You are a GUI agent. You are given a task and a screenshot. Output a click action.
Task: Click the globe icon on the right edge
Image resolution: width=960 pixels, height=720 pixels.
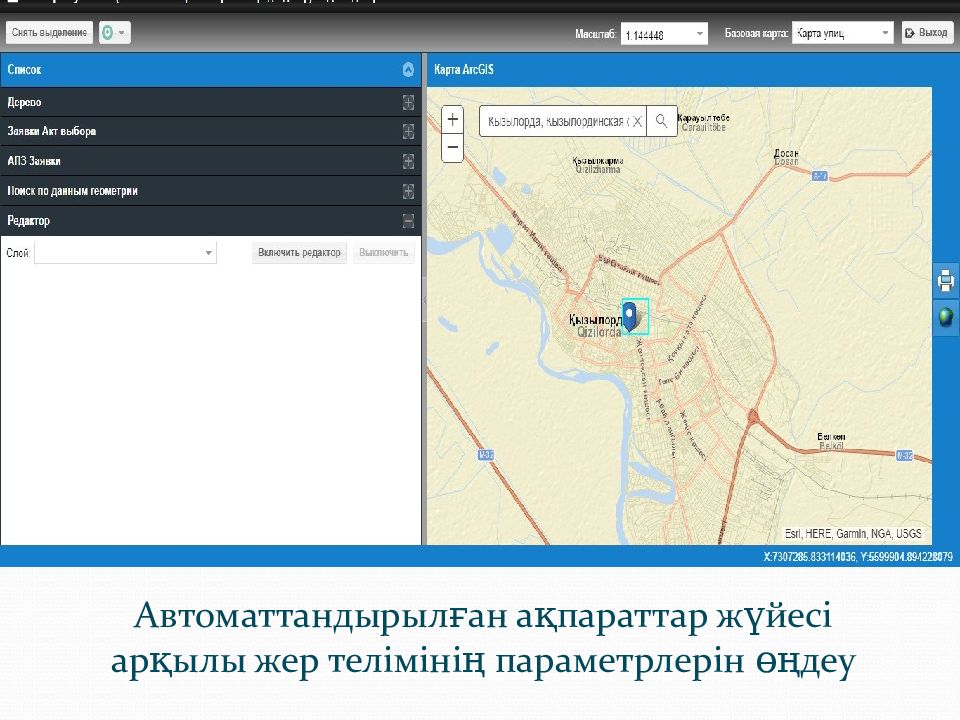pos(945,317)
